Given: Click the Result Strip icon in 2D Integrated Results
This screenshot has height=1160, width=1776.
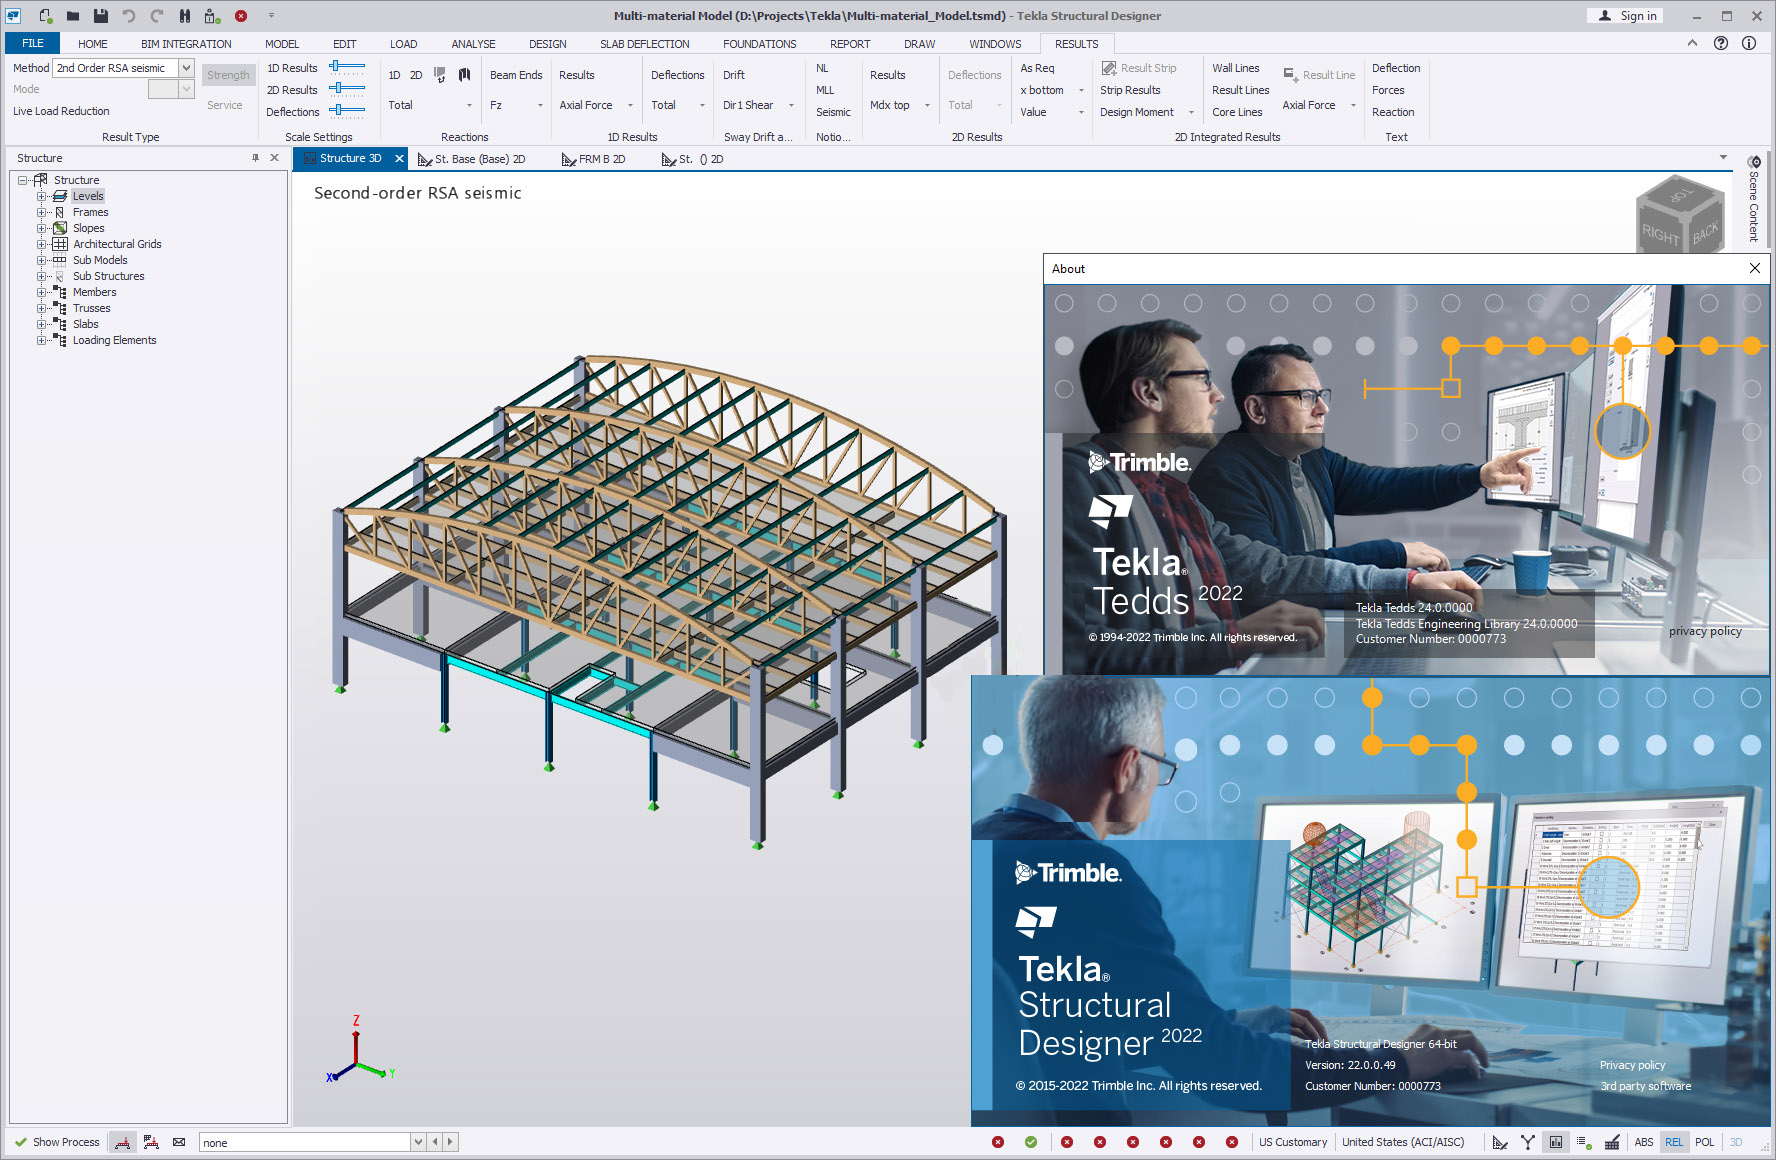Looking at the screenshot, I should [x=1109, y=67].
